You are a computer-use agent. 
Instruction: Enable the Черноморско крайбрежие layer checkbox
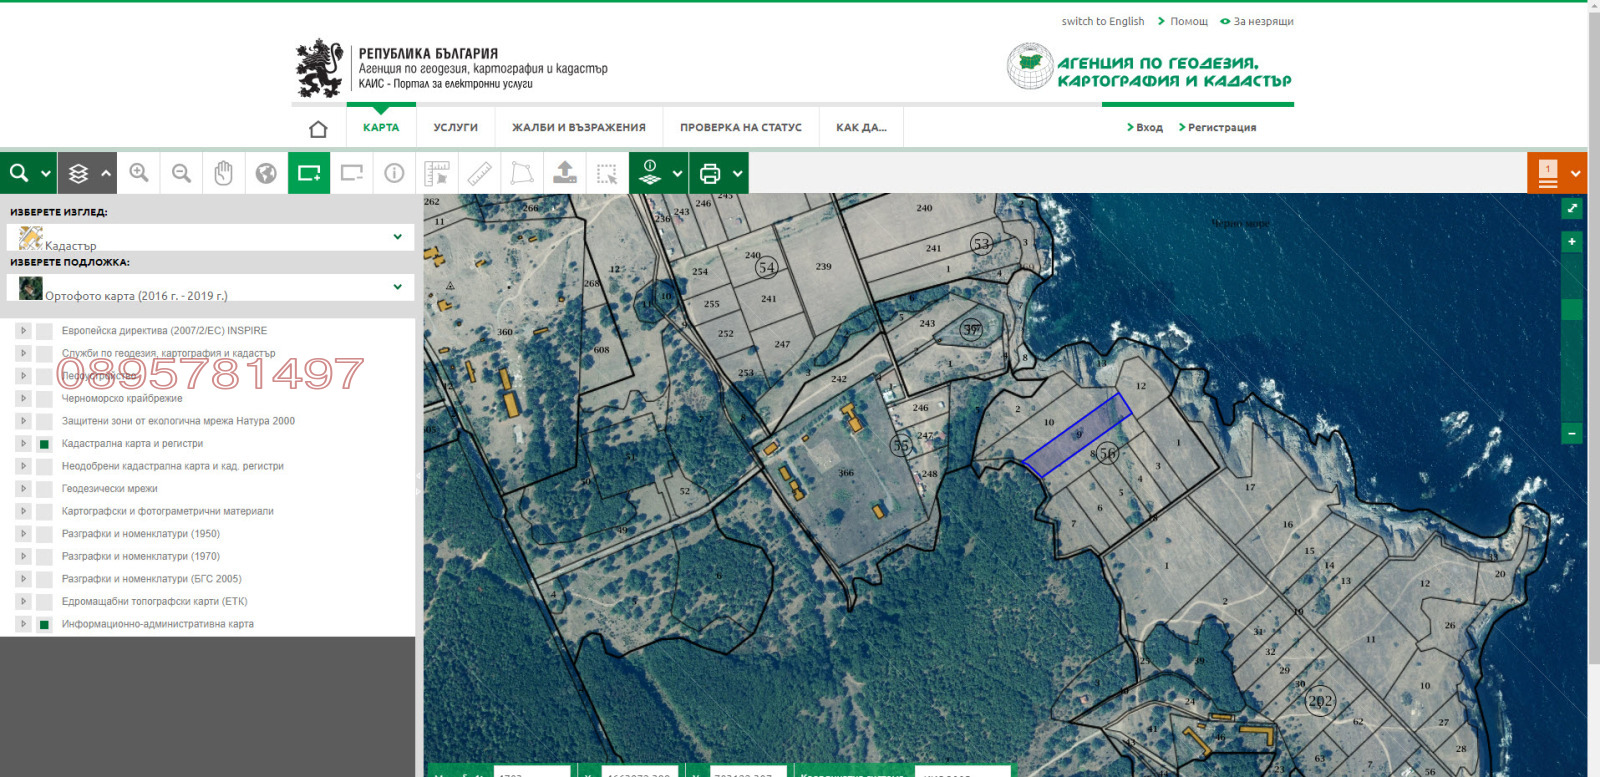pos(44,399)
